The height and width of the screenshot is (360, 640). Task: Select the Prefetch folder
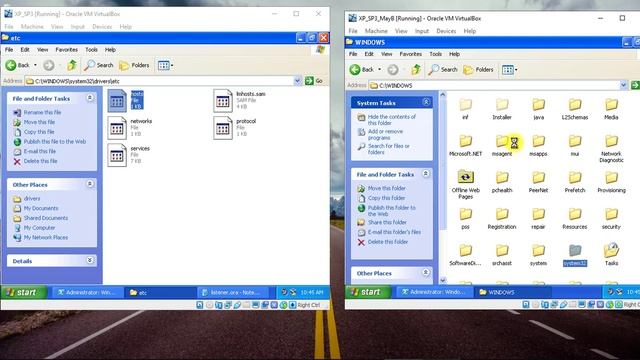pyautogui.click(x=575, y=182)
